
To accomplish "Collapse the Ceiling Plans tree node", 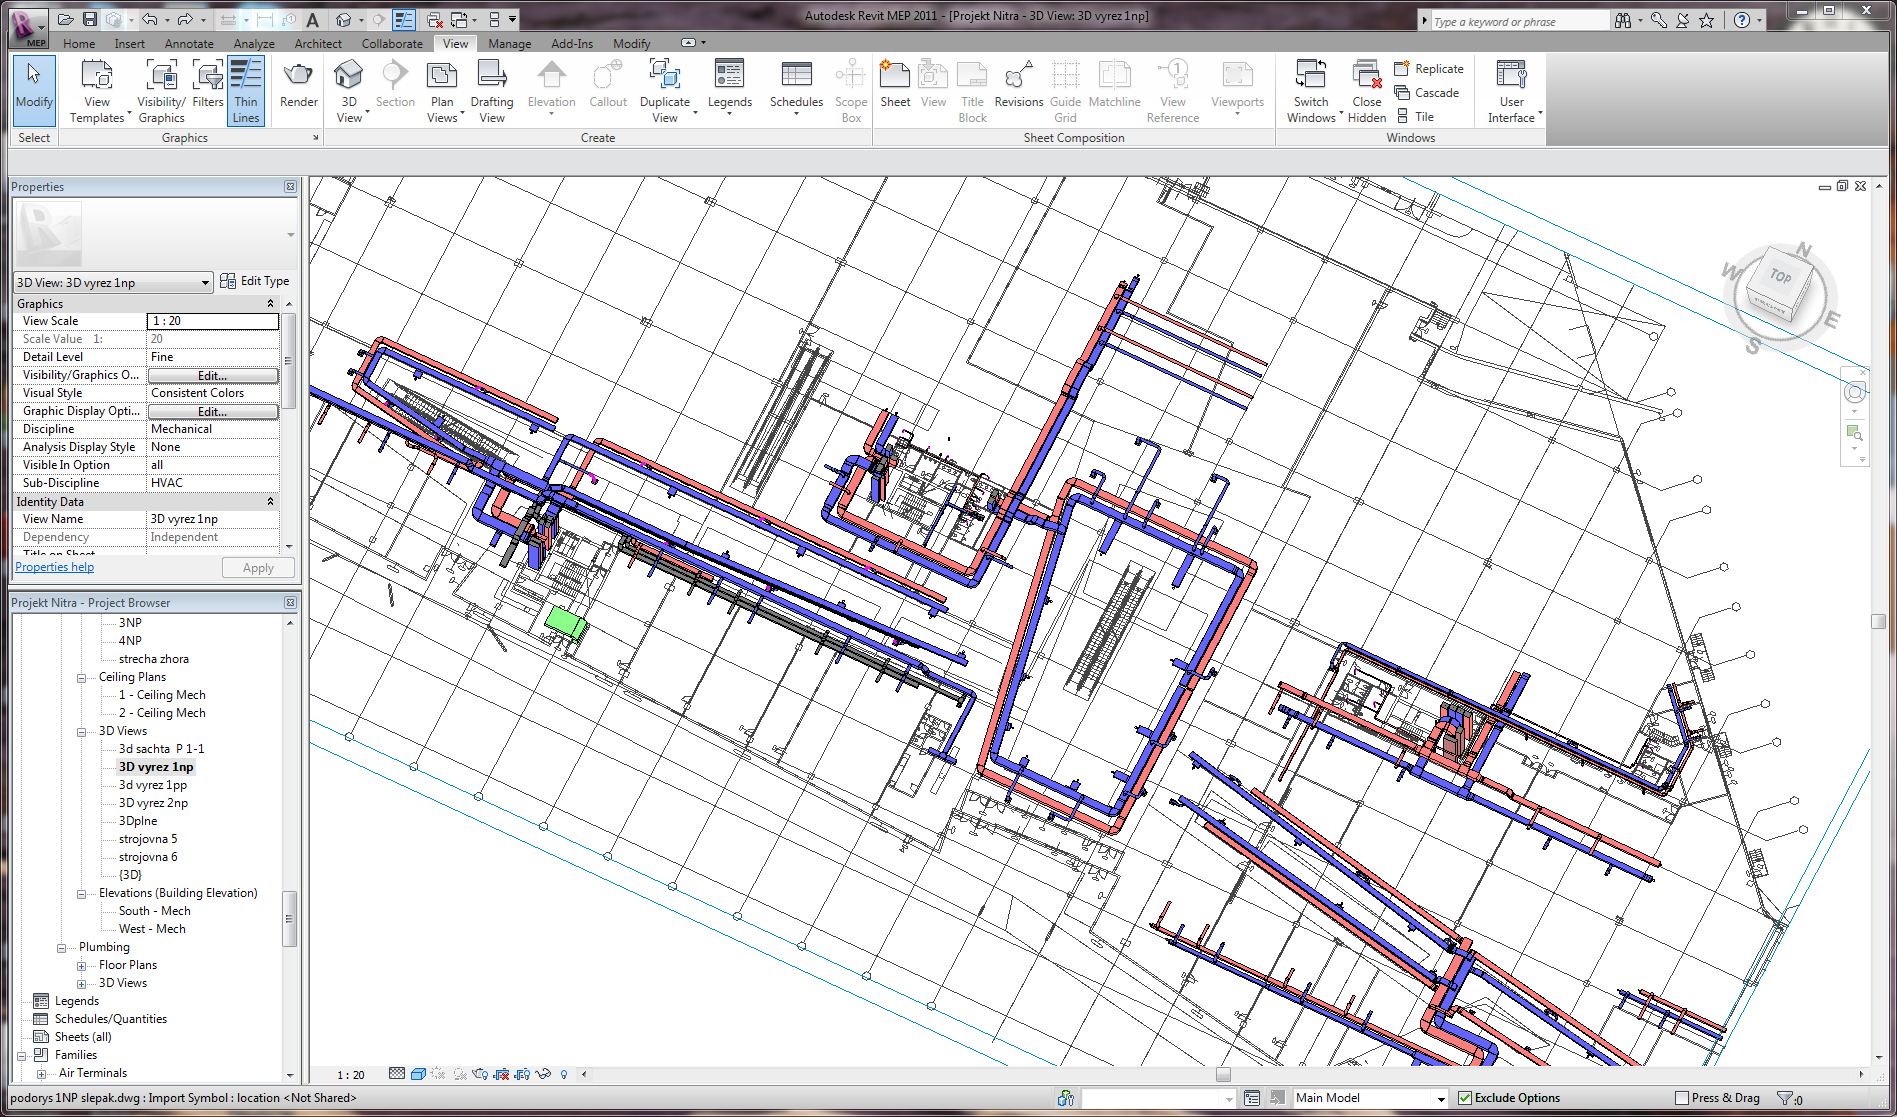I will [82, 677].
